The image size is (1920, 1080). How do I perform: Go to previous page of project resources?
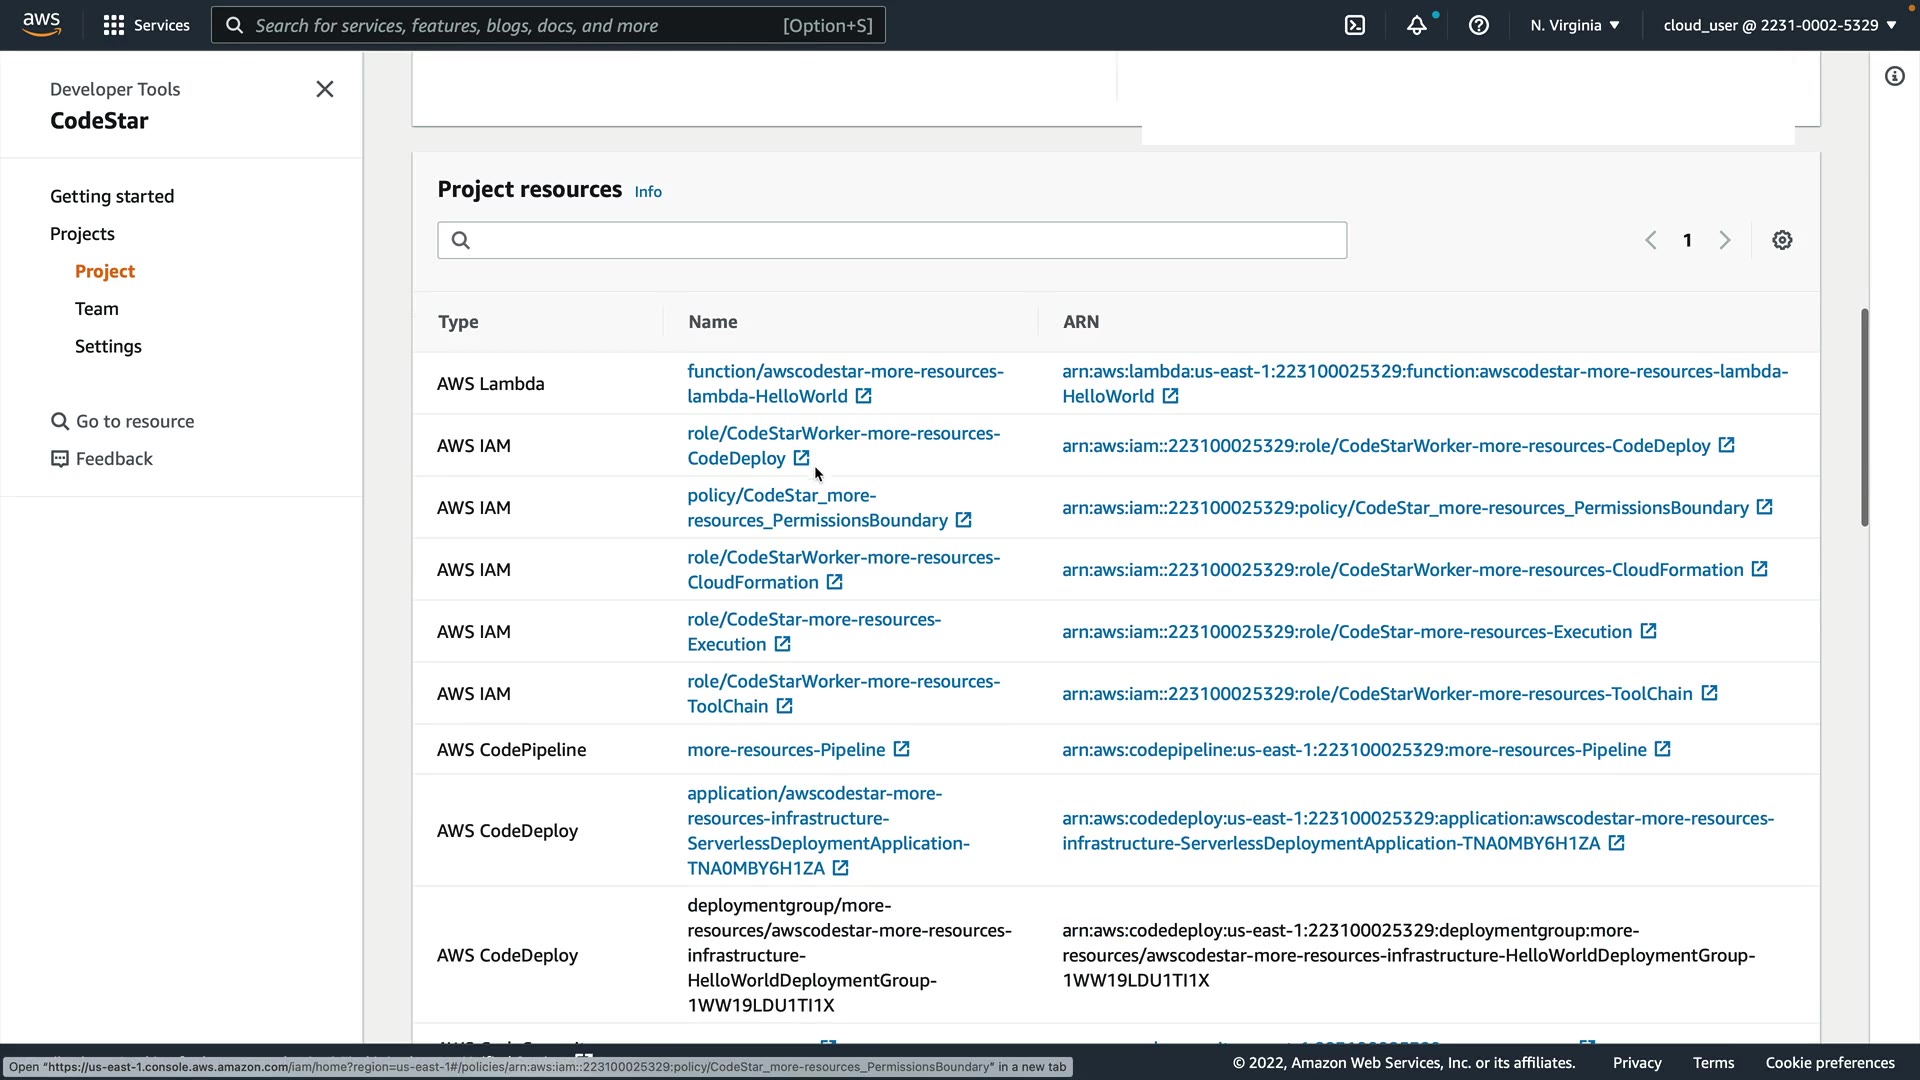[1651, 240]
